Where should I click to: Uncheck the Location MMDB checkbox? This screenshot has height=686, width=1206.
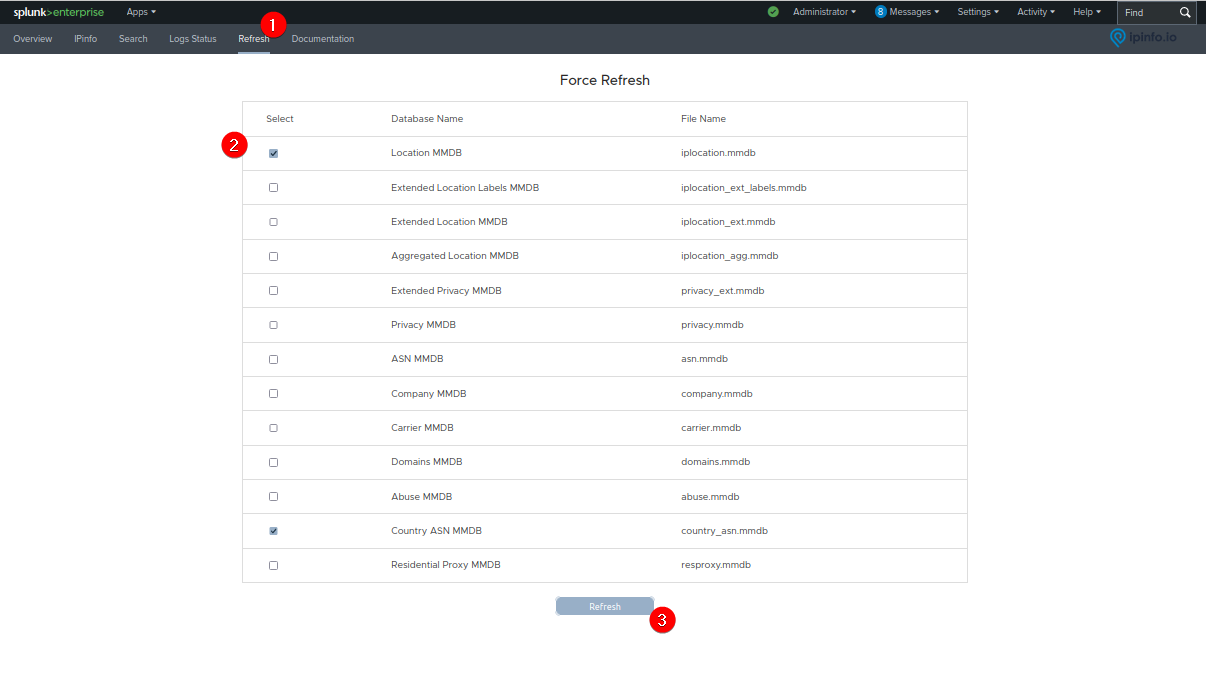point(273,152)
